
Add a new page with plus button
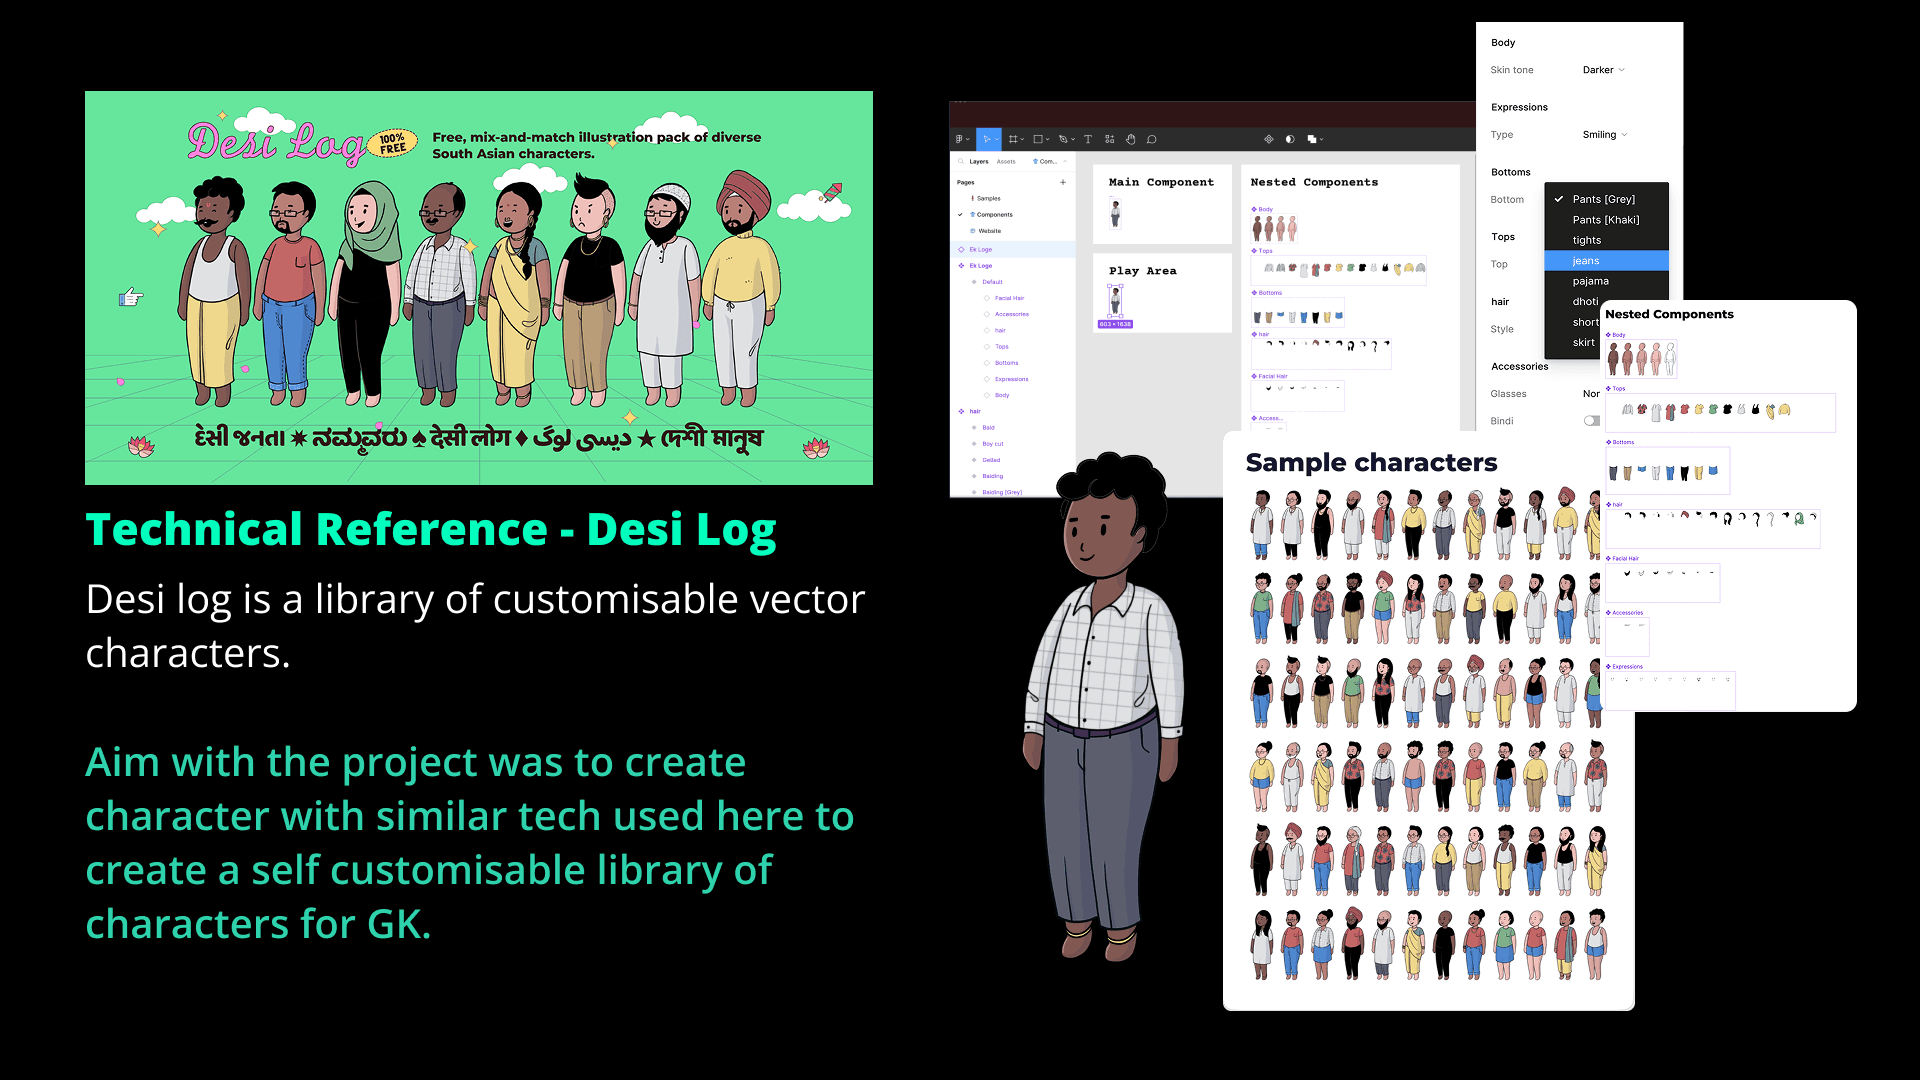[x=1063, y=182]
